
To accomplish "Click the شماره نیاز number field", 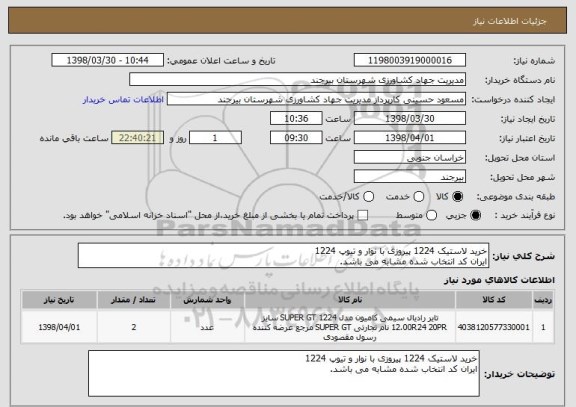I will pos(410,60).
